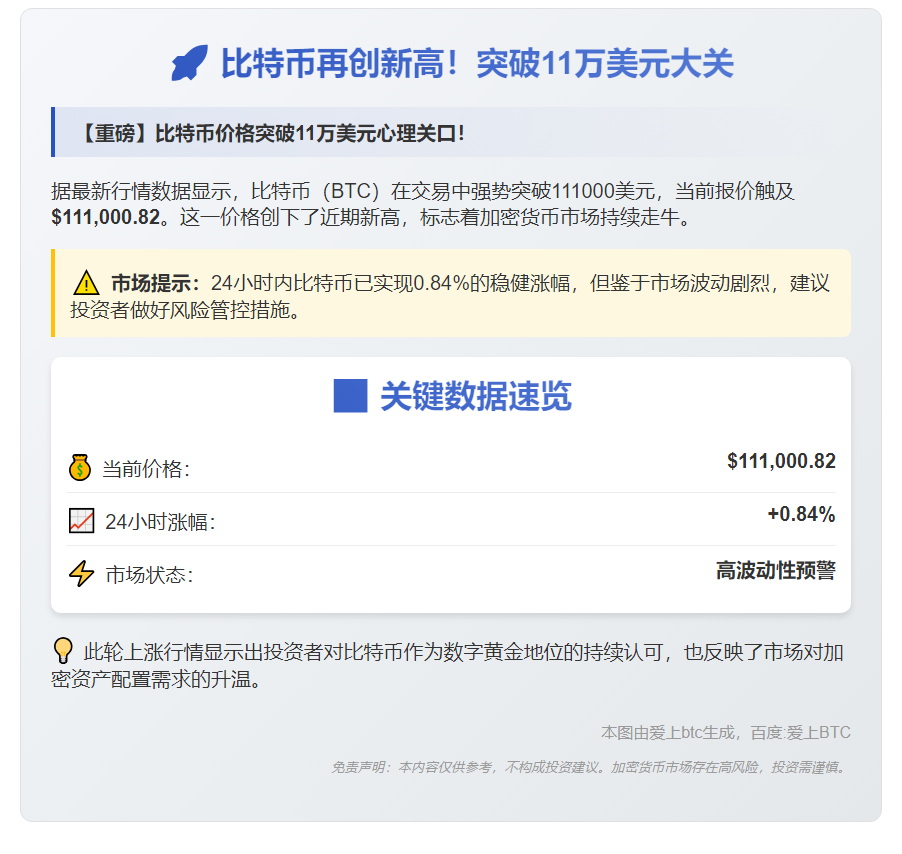Click the disclaimer text starting with 免责声明
This screenshot has height=854, width=902.
[590, 767]
